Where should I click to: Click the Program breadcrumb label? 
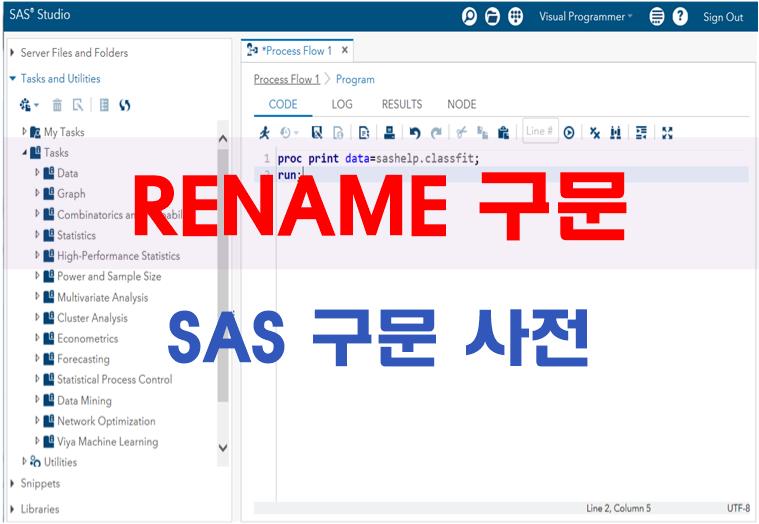[x=355, y=79]
